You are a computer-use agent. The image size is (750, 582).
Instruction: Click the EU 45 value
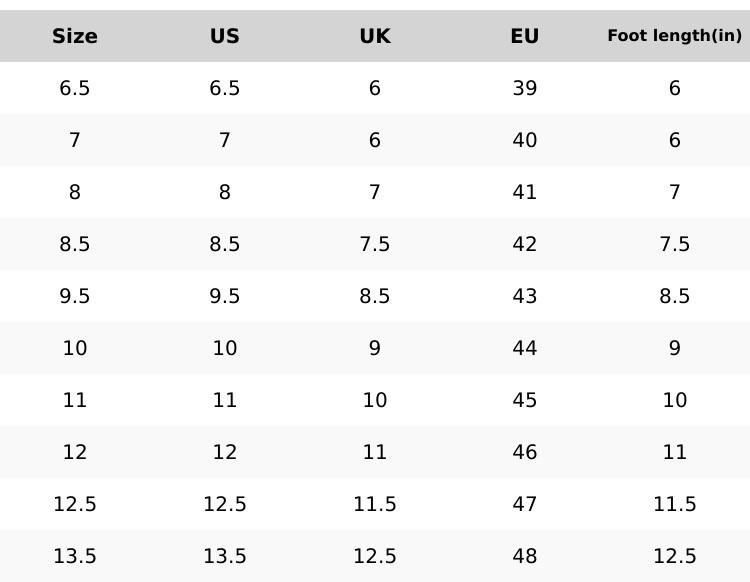[x=525, y=400]
